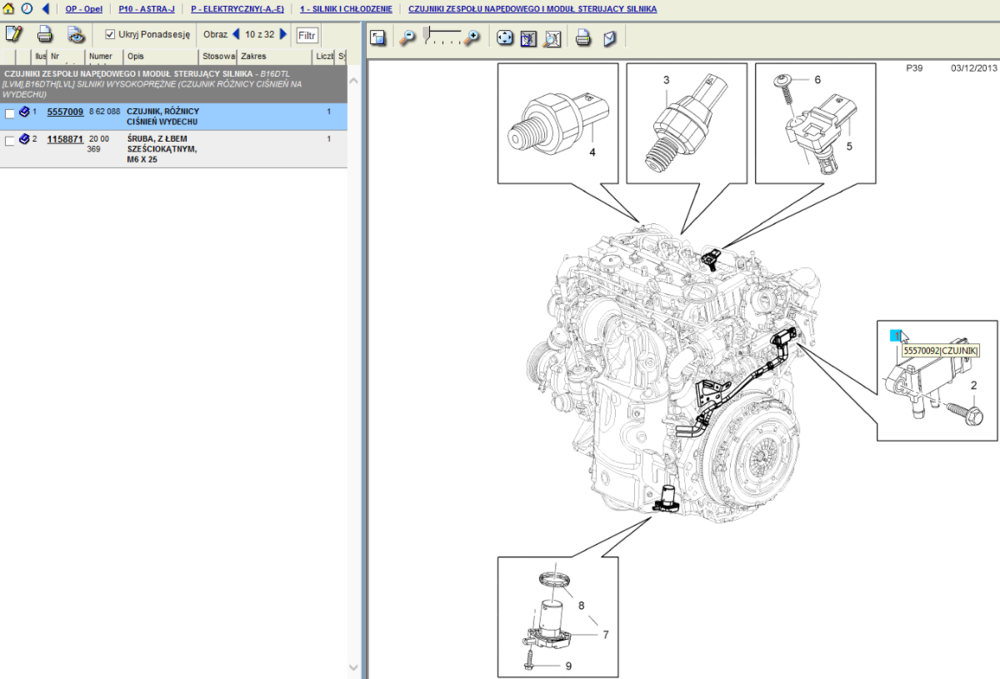
Task: Open the history clock icon
Action: click(26, 8)
